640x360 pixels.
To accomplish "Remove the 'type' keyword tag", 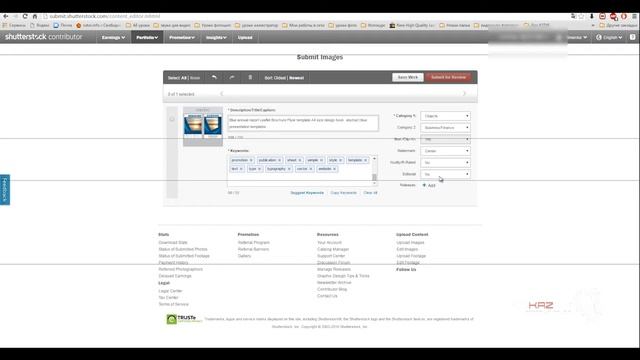I will pos(260,169).
